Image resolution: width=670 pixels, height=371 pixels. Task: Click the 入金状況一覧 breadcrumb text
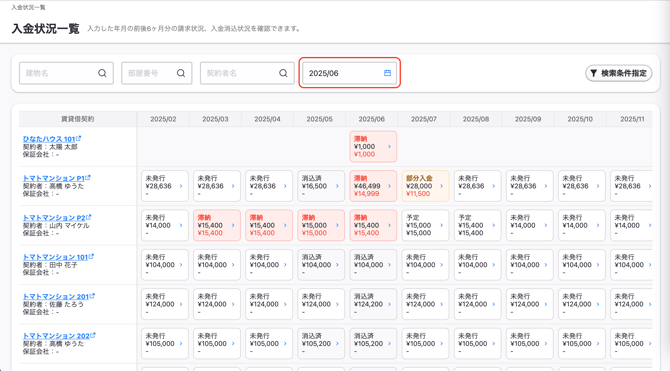tap(28, 7)
